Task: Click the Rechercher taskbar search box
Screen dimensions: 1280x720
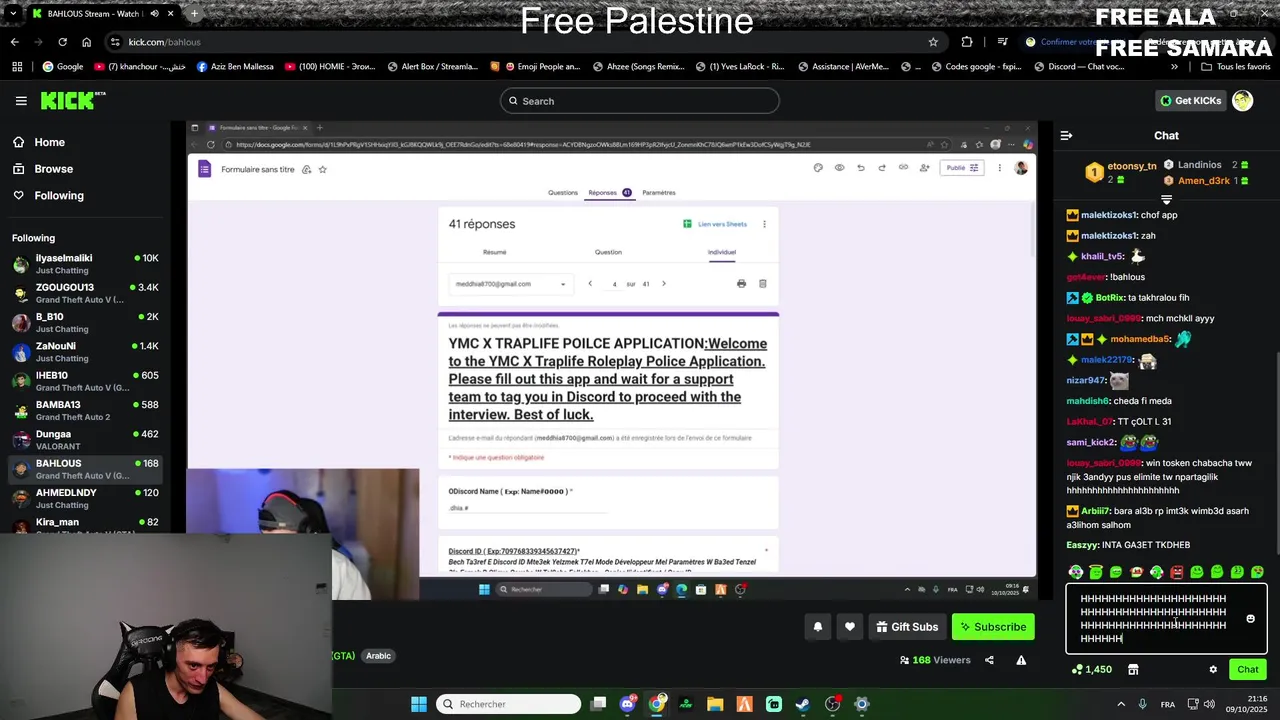Action: [509, 704]
